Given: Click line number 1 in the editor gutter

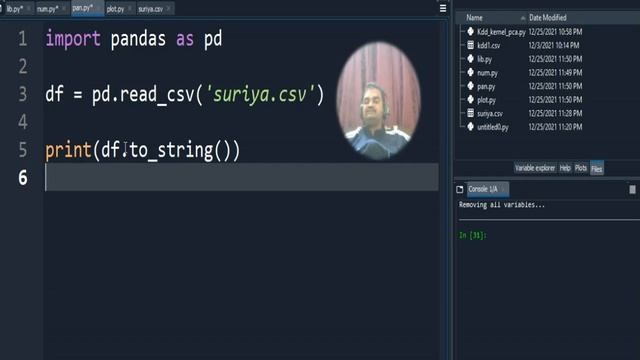Looking at the screenshot, I should [x=23, y=39].
